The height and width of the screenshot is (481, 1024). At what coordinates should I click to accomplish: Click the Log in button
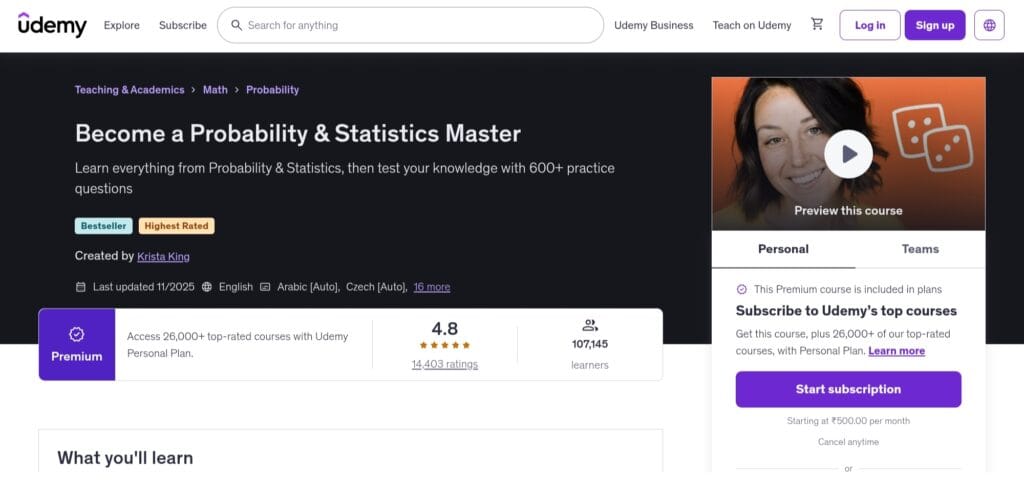pos(870,25)
